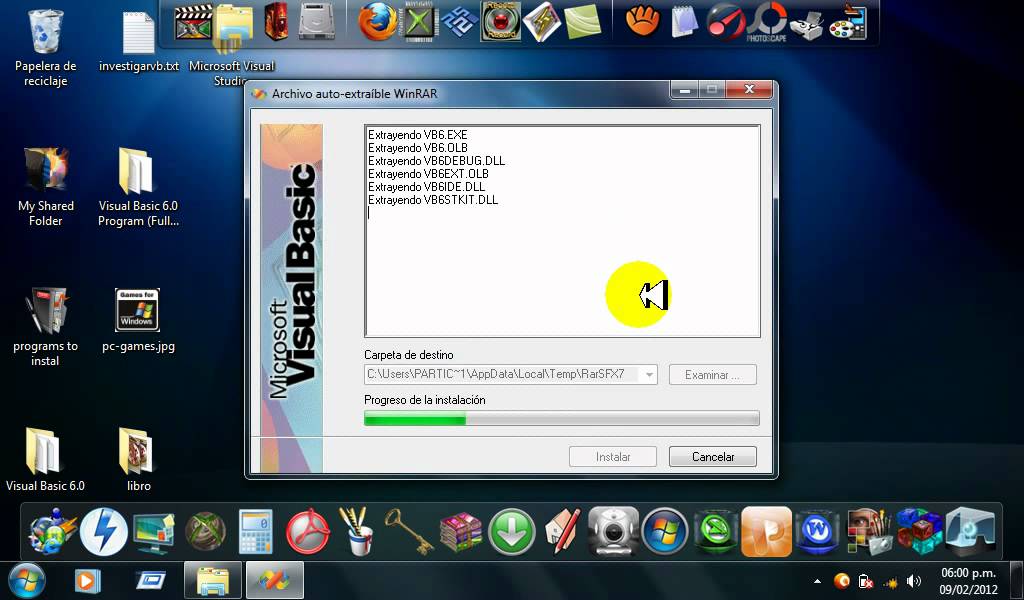Open the paint palette icon in top dock

click(848, 23)
